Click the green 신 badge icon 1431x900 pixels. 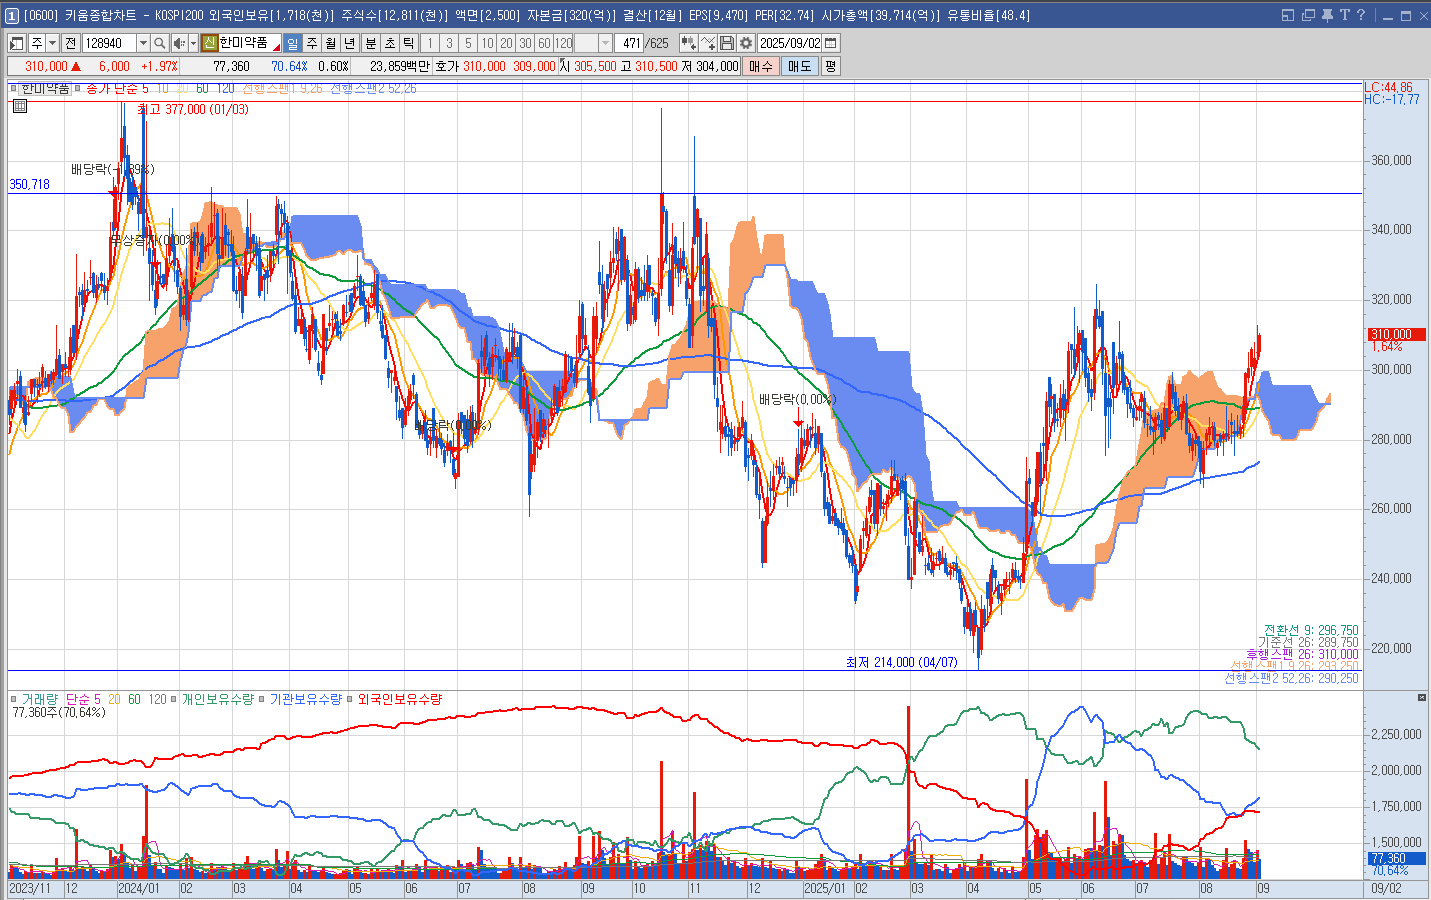click(x=209, y=43)
